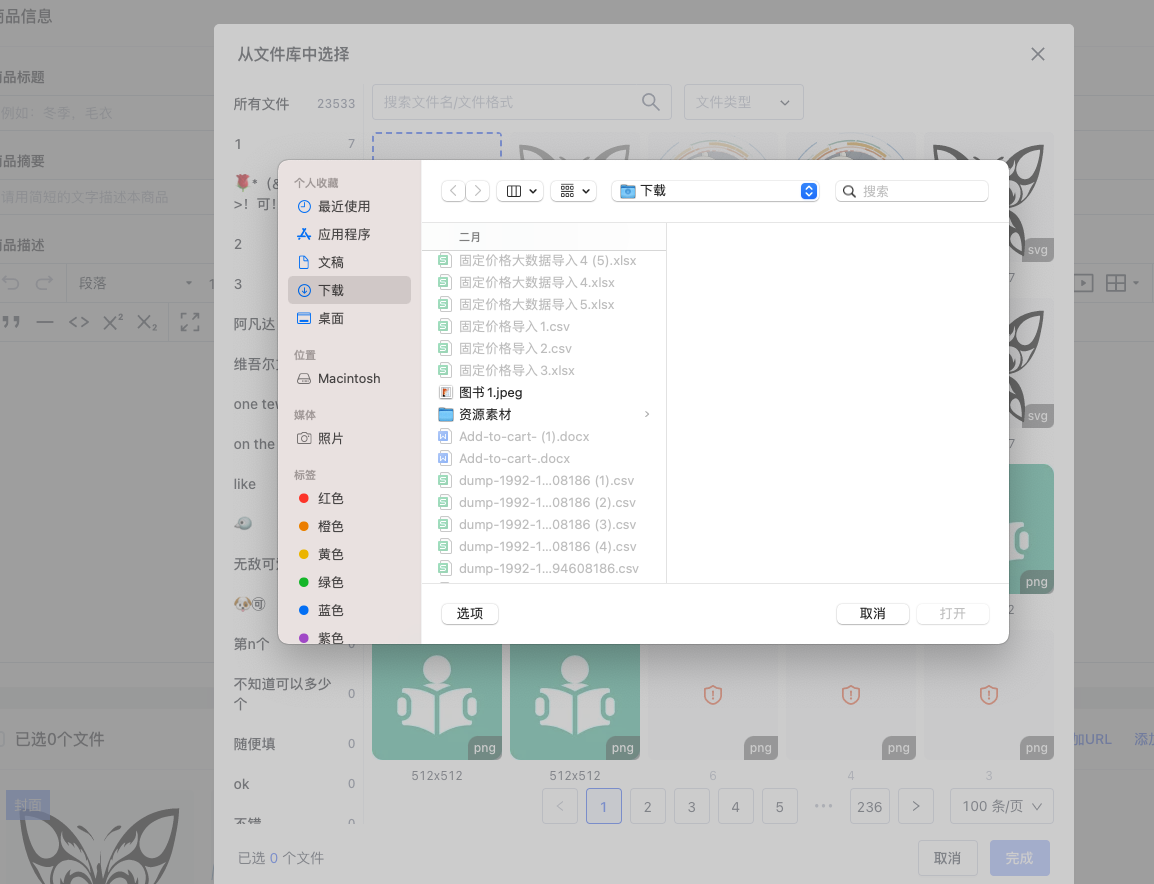The image size is (1154, 884).
Task: Select the 红色 tag
Action: [x=330, y=498]
